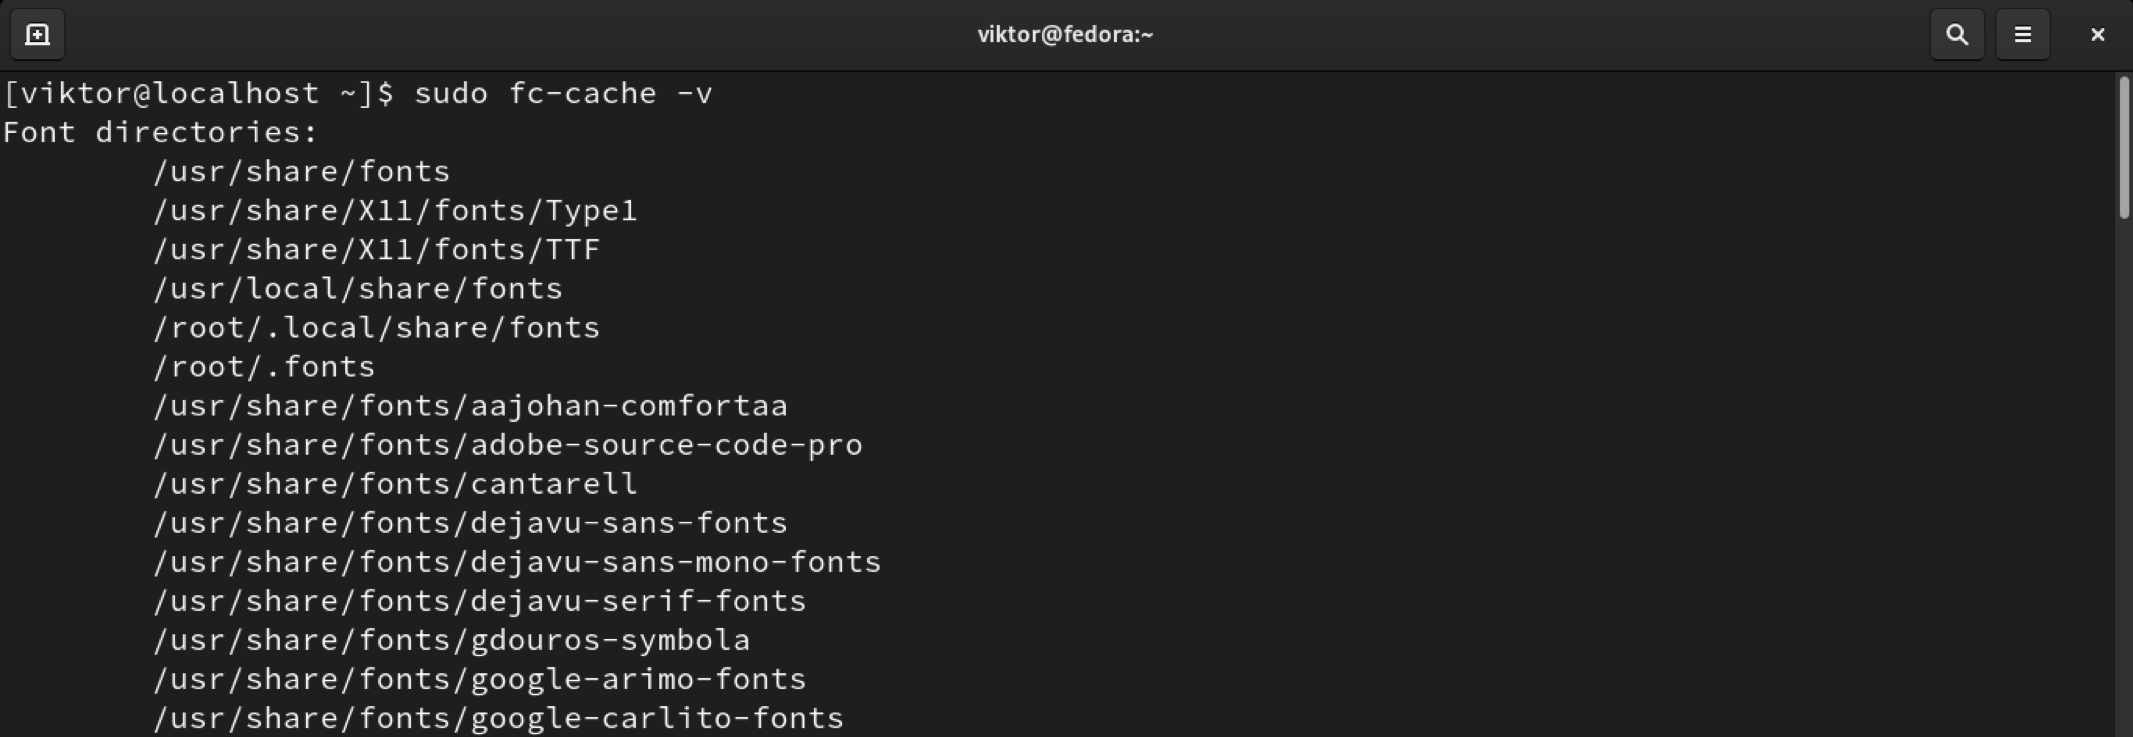Click the /root/.local/share/fonts line
The image size is (2133, 737).
point(376,328)
